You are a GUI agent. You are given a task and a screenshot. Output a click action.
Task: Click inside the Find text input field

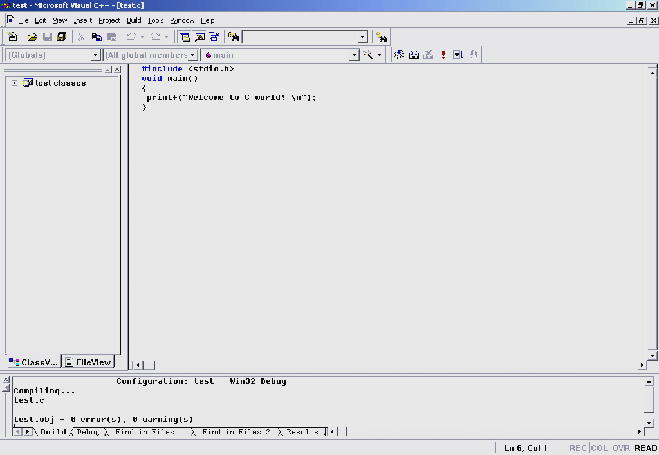tap(301, 37)
